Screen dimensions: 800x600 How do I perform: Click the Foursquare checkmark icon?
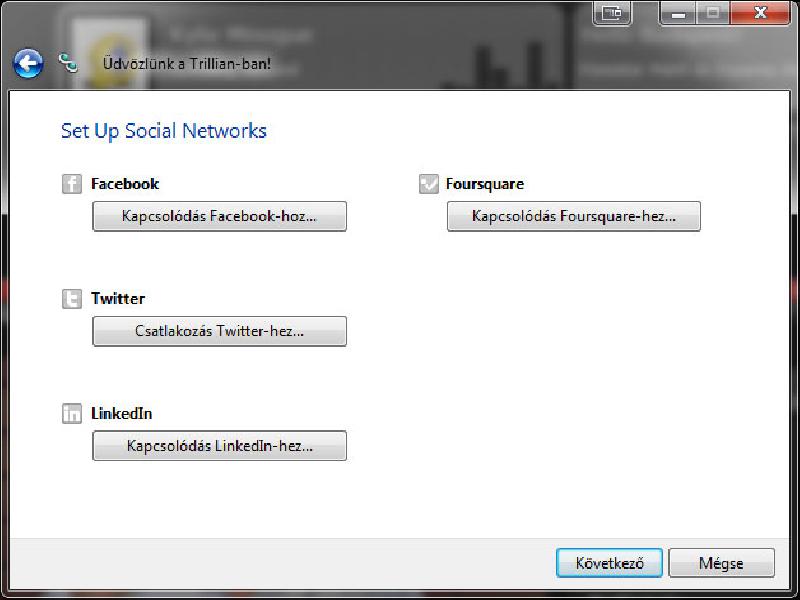pos(429,184)
